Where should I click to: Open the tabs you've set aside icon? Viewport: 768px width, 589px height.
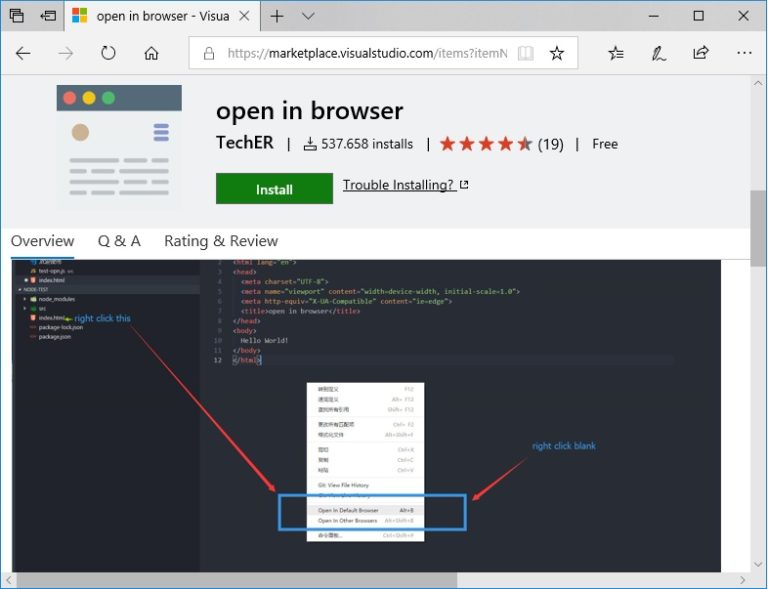[17, 16]
